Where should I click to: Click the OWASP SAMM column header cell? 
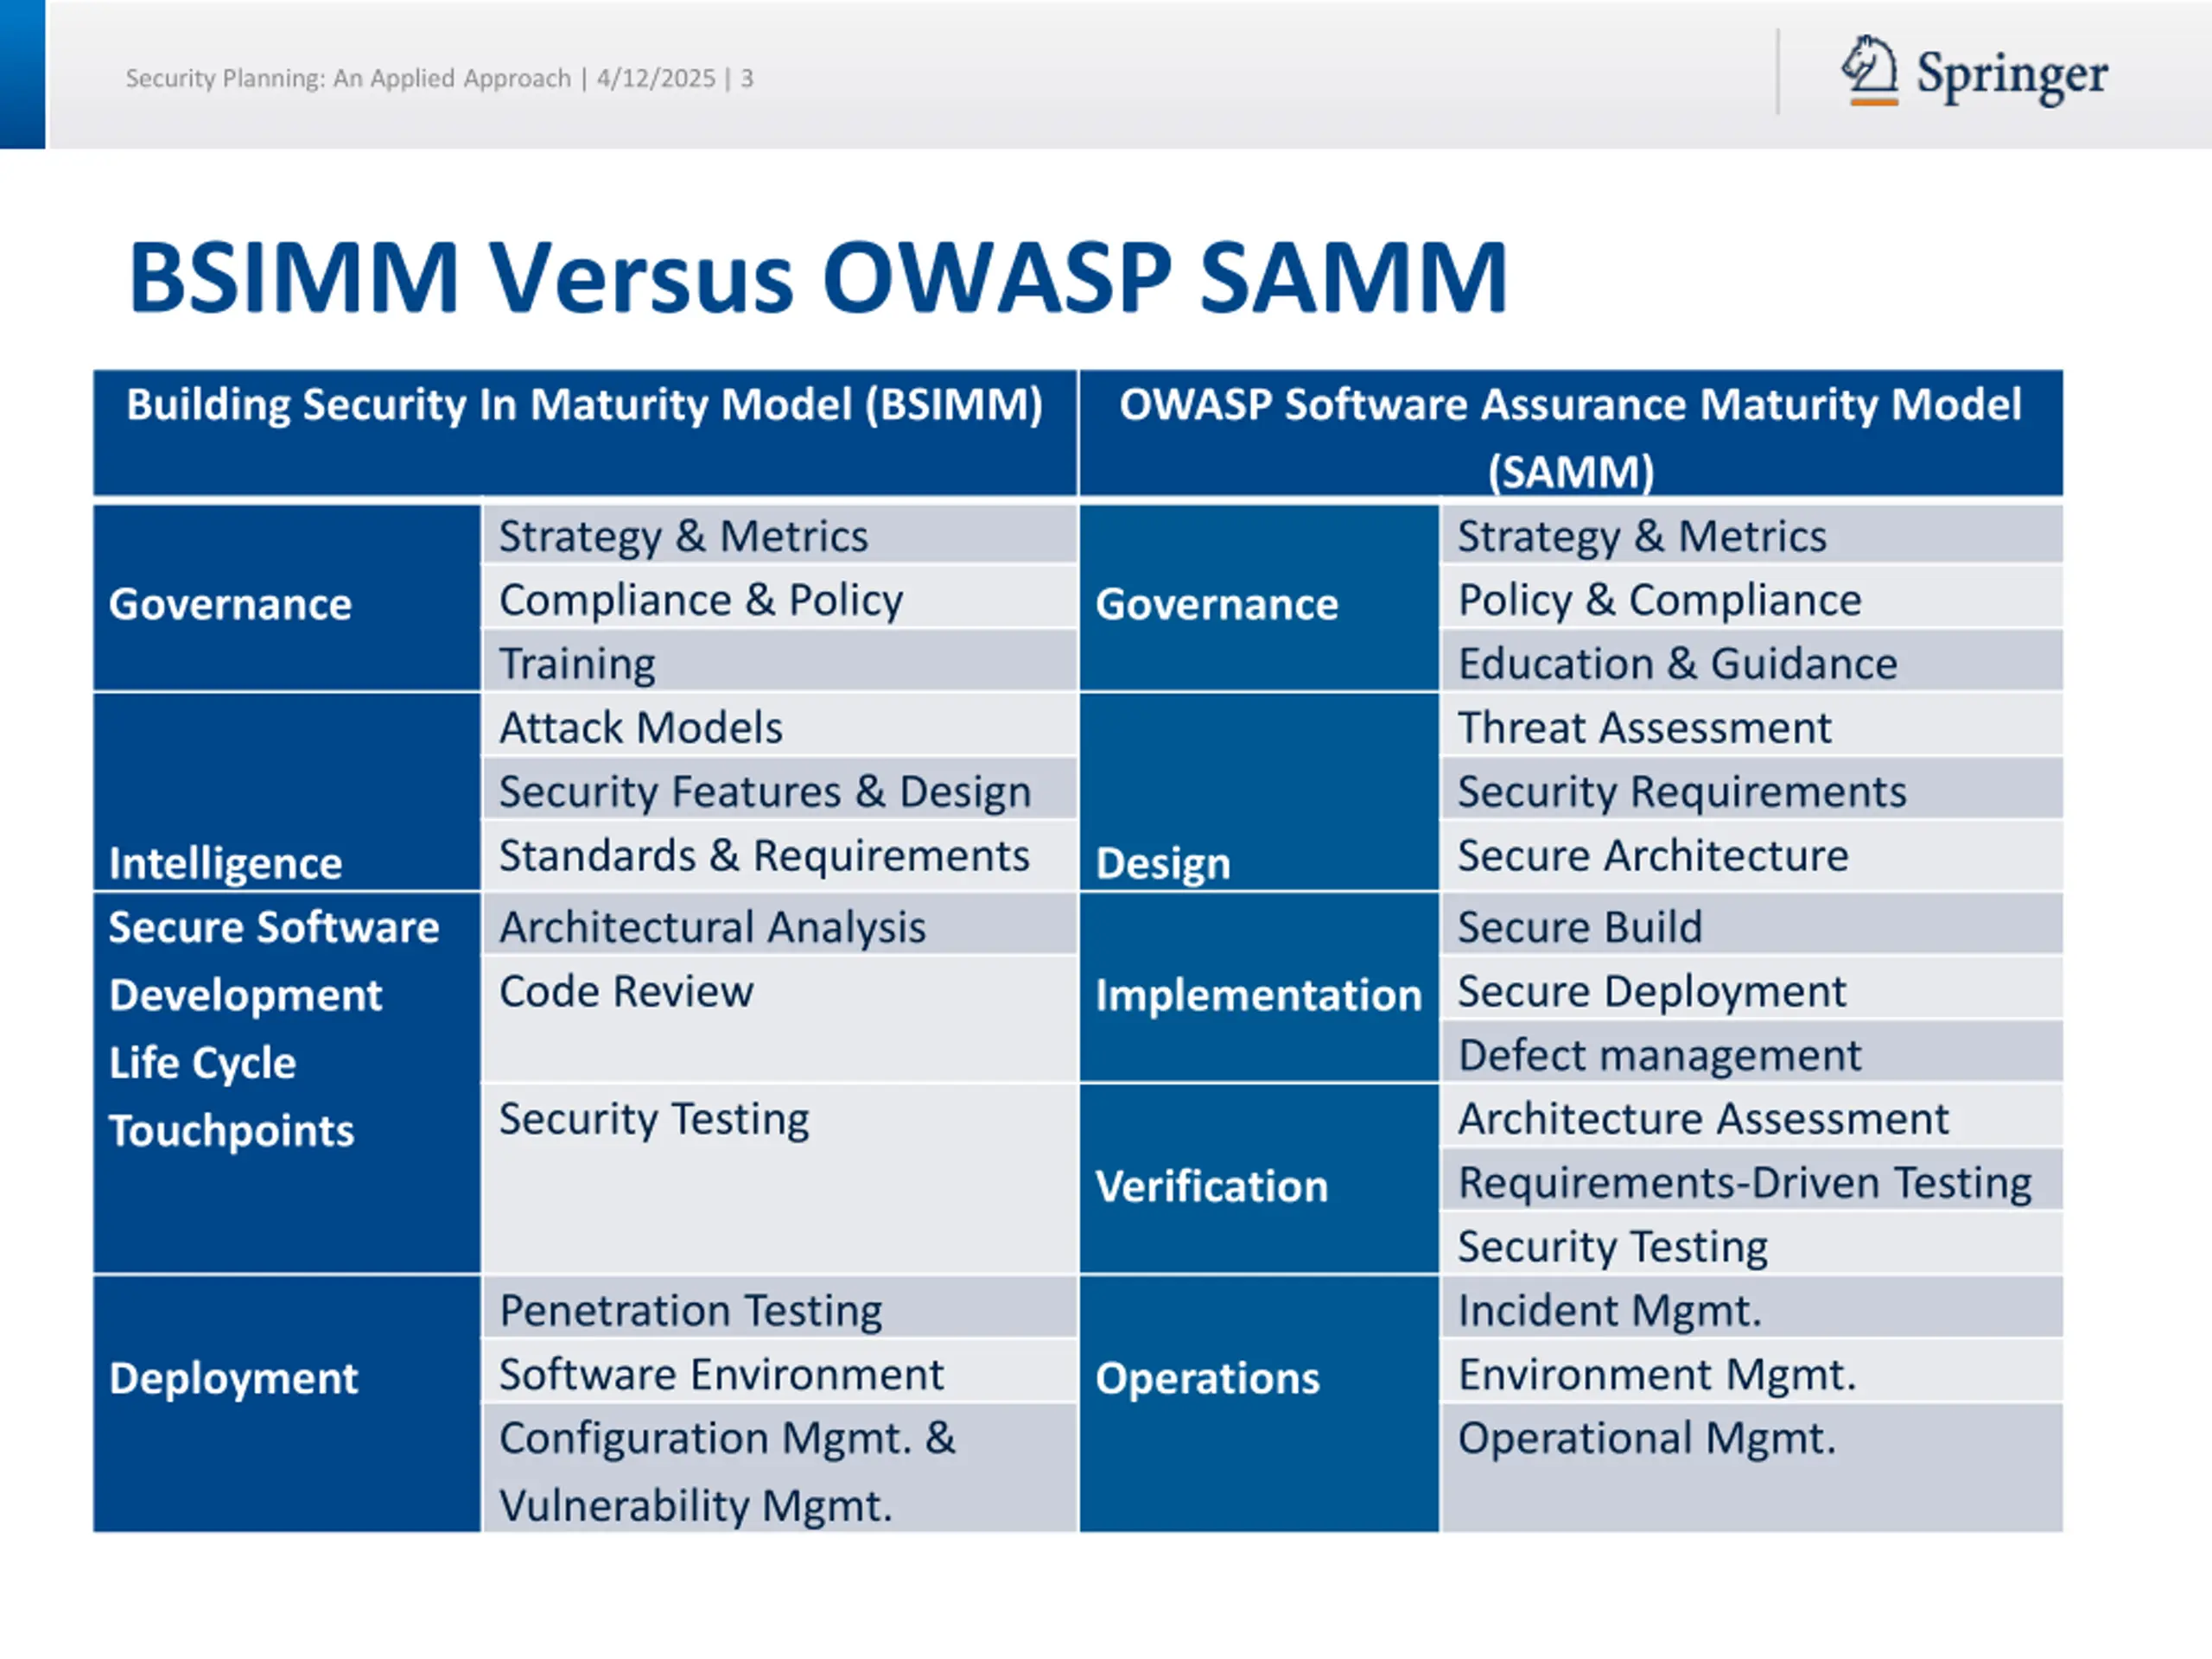click(x=1571, y=433)
